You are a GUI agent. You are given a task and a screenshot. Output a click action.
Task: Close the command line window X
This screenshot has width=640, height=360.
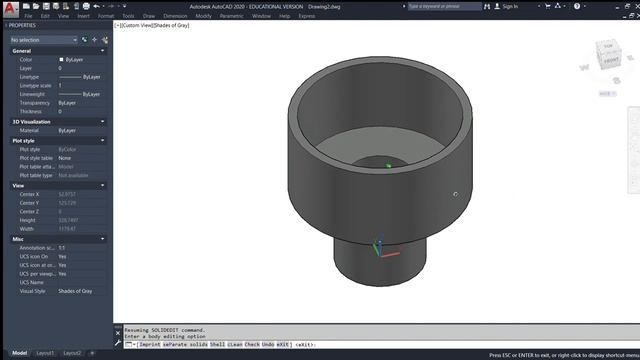[118, 333]
